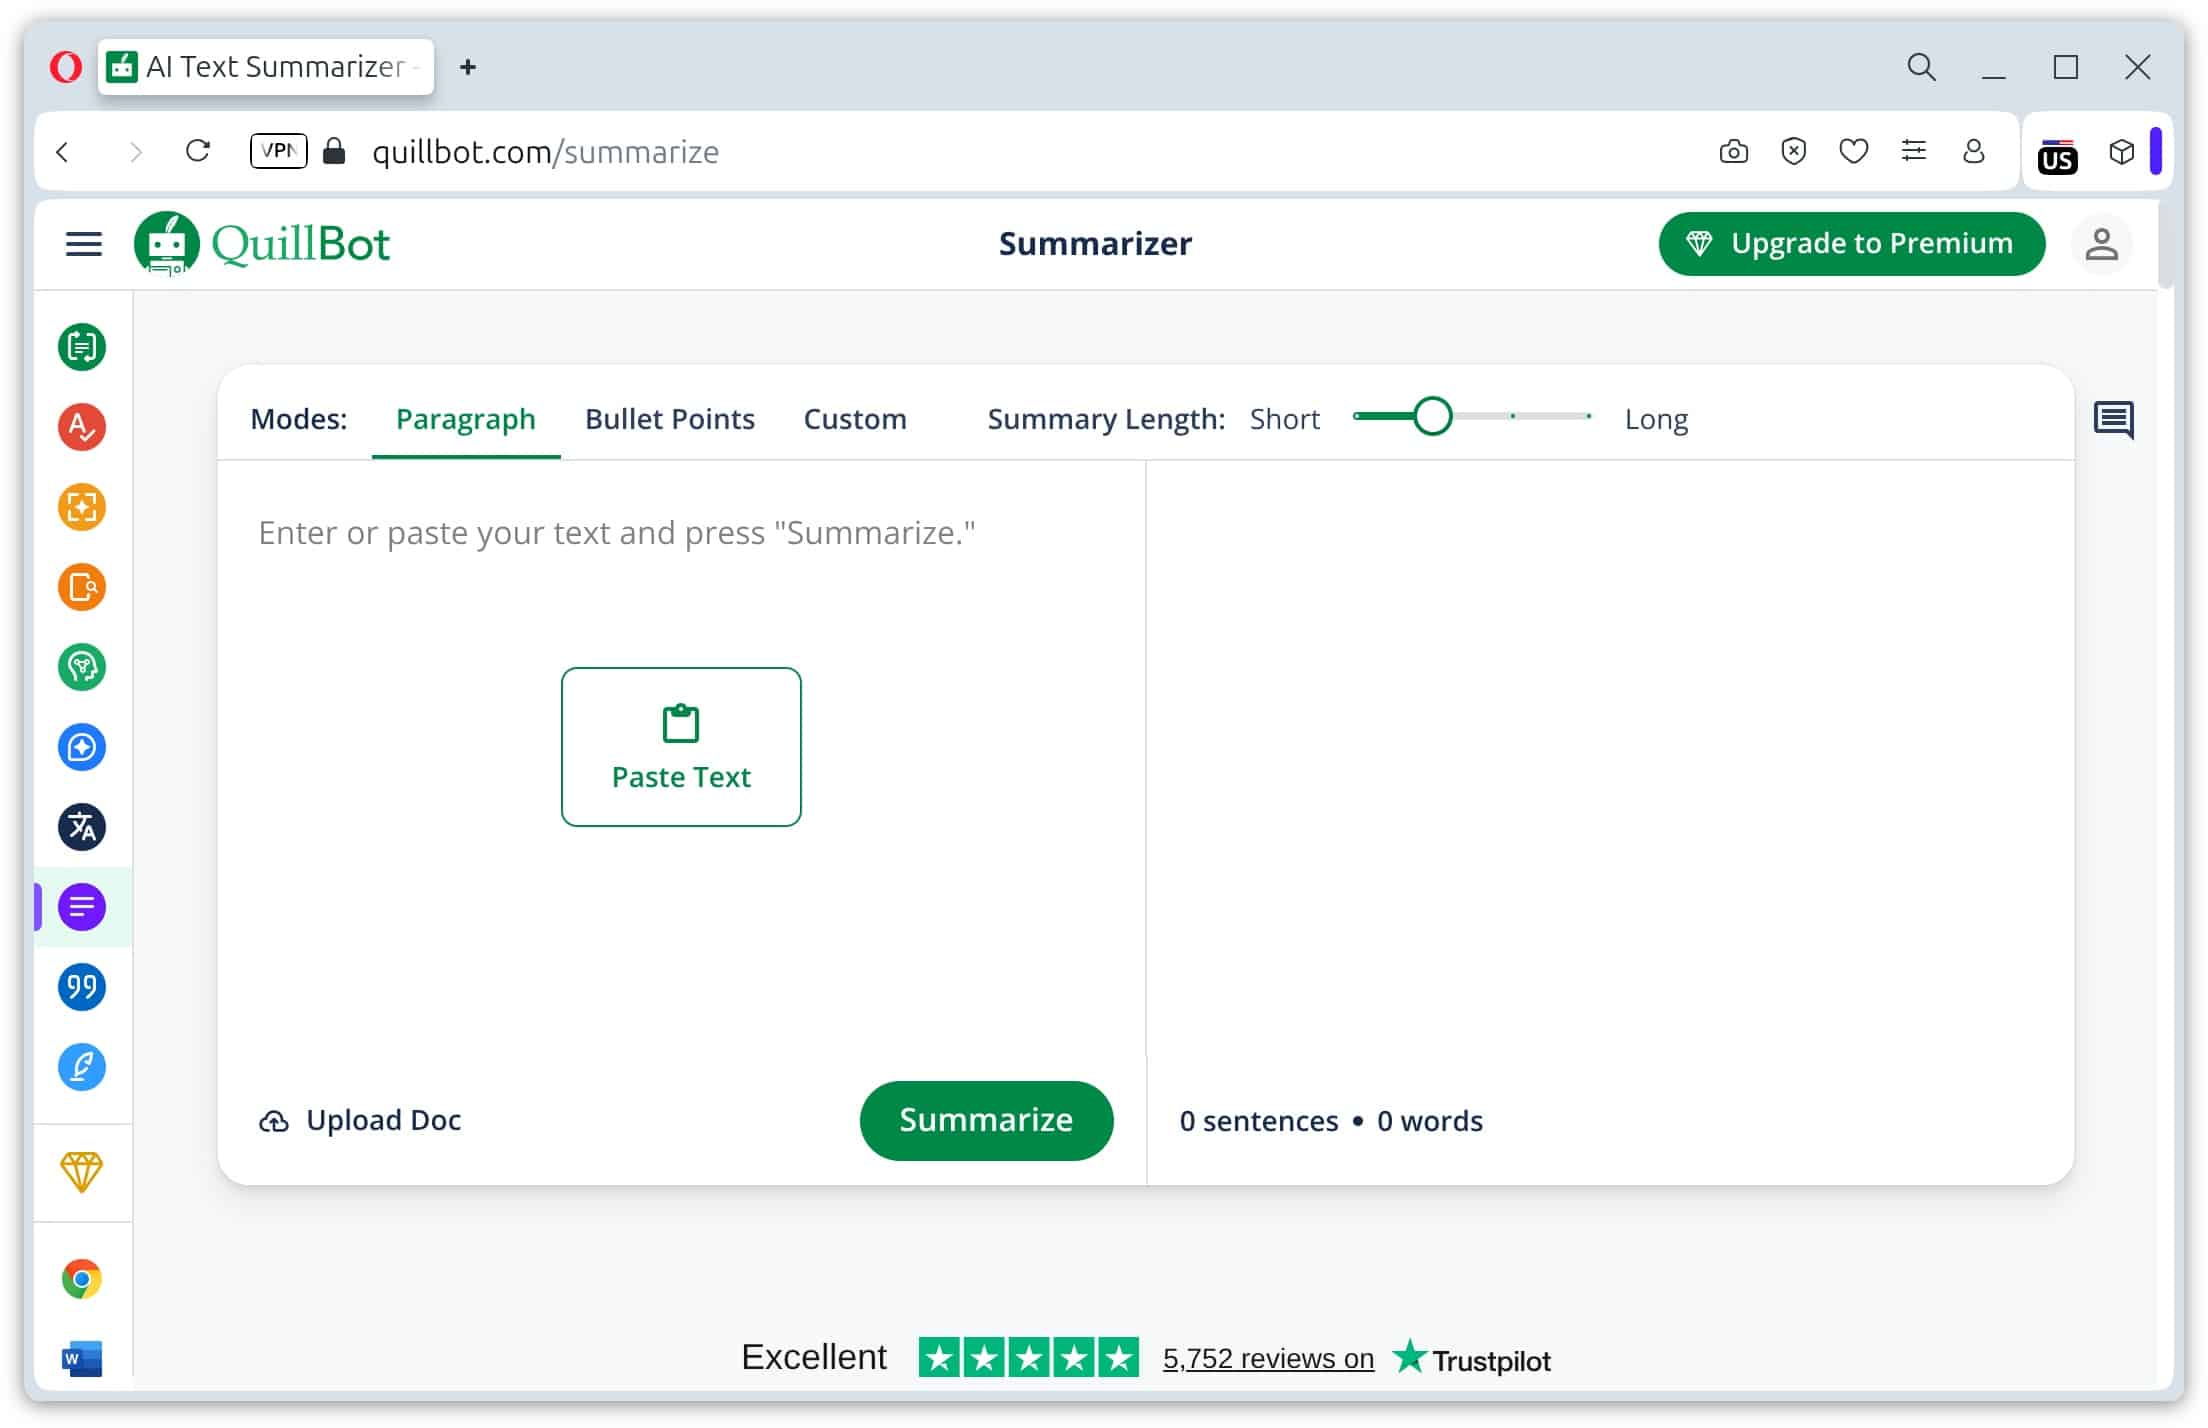The width and height of the screenshot is (2208, 1428).
Task: Open the Premium diamond sidebar icon
Action: pos(82,1172)
